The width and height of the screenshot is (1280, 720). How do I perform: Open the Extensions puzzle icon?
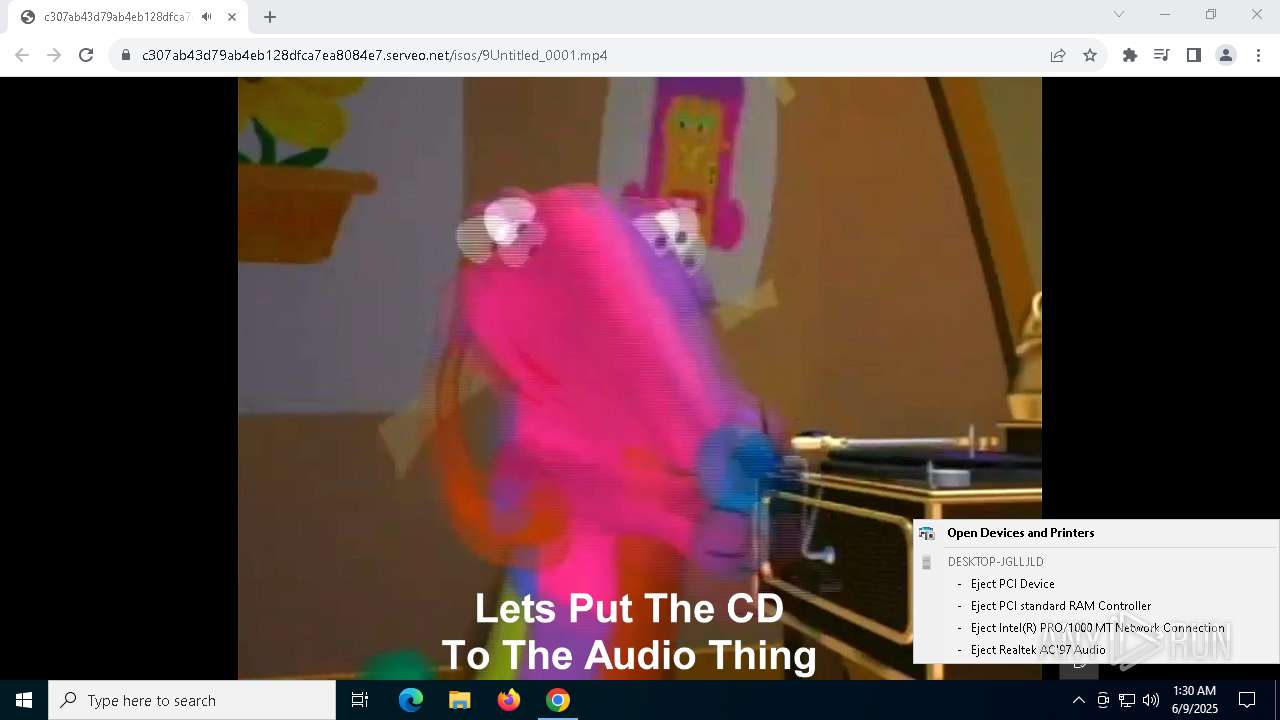(1130, 55)
